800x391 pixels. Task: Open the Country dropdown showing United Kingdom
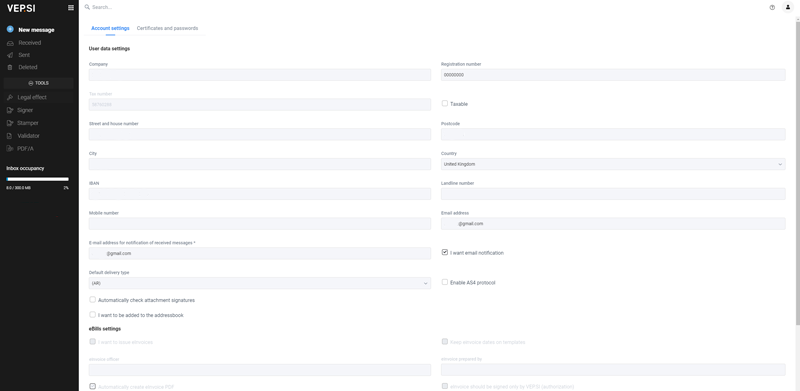(613, 164)
